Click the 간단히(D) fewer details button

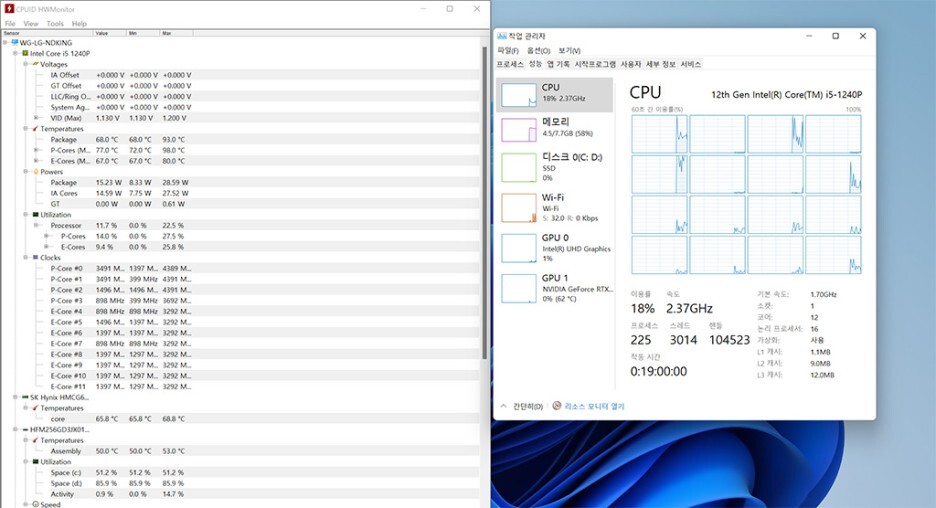[522, 407]
